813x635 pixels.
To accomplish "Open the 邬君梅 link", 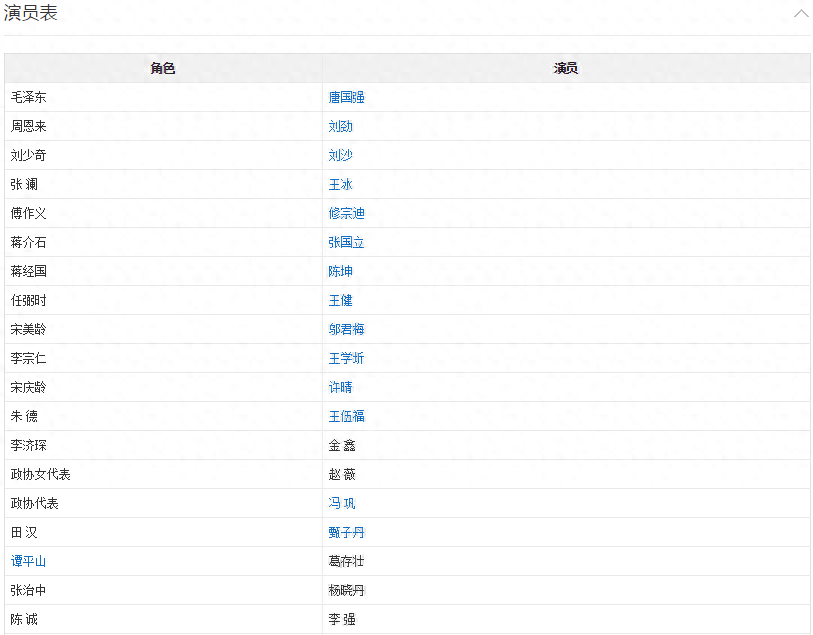I will click(346, 330).
